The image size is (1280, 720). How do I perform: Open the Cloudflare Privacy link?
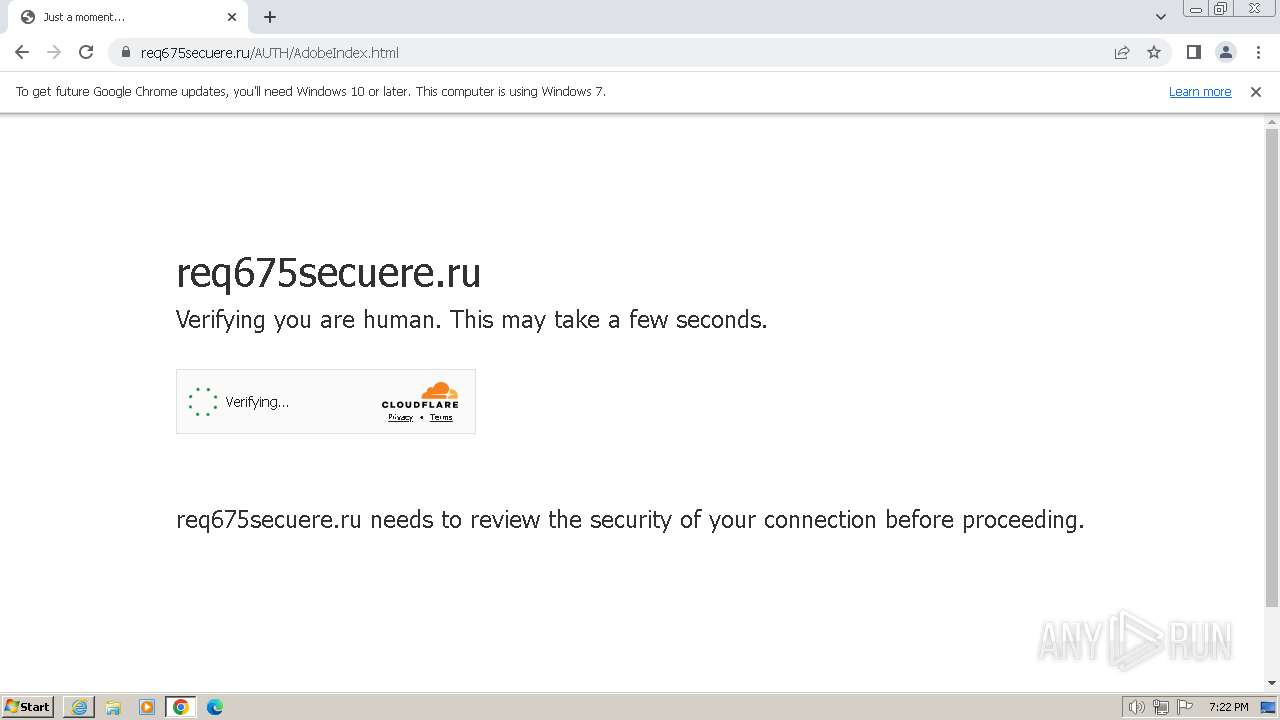(x=400, y=418)
